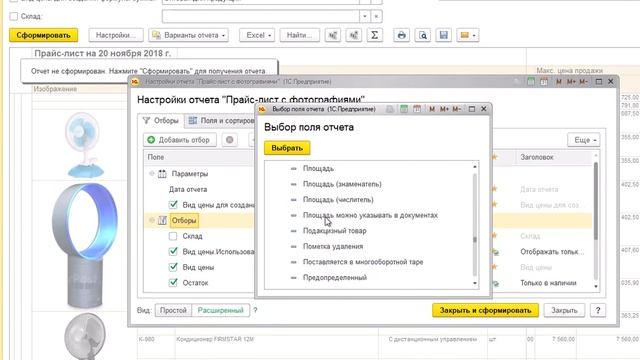Image resolution: width=640 pixels, height=360 pixels.
Task: Collapse the Параметры tree node
Action: (152, 174)
